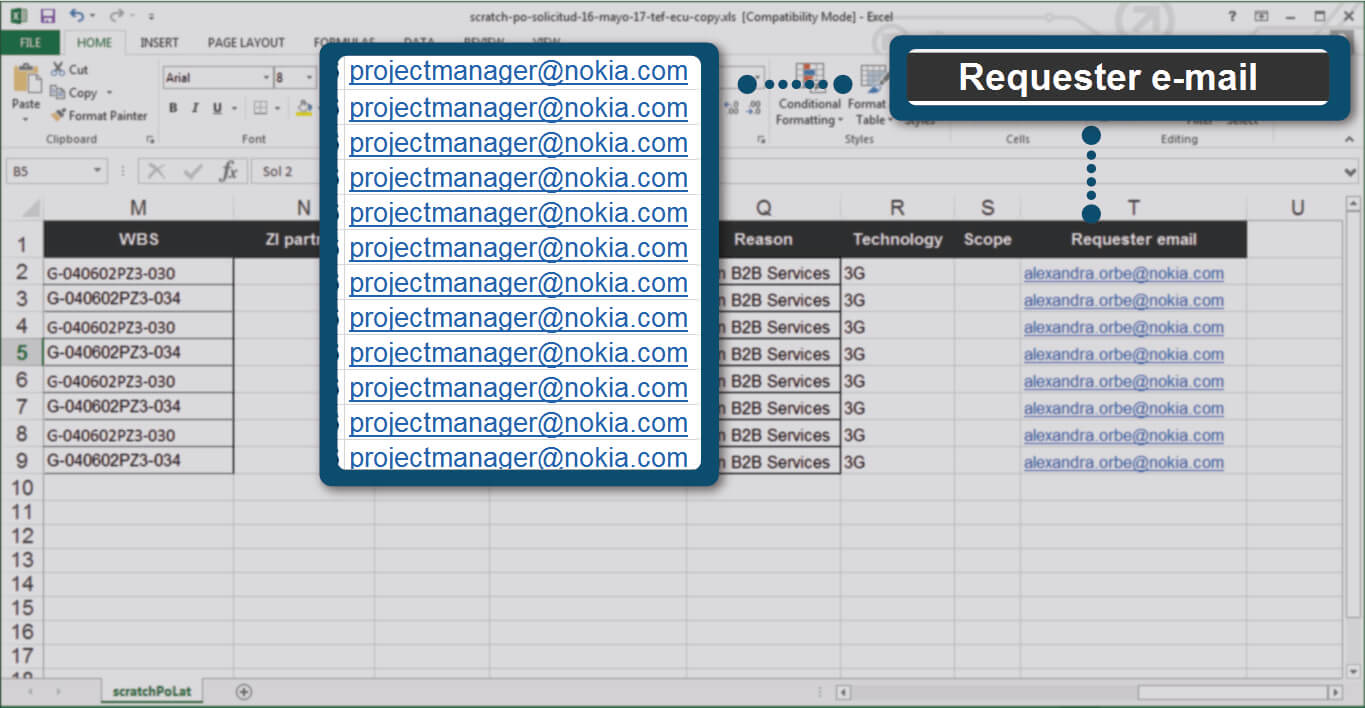Switch to the INSERT ribbon tab
Image resolution: width=1365 pixels, height=708 pixels.
(x=159, y=42)
